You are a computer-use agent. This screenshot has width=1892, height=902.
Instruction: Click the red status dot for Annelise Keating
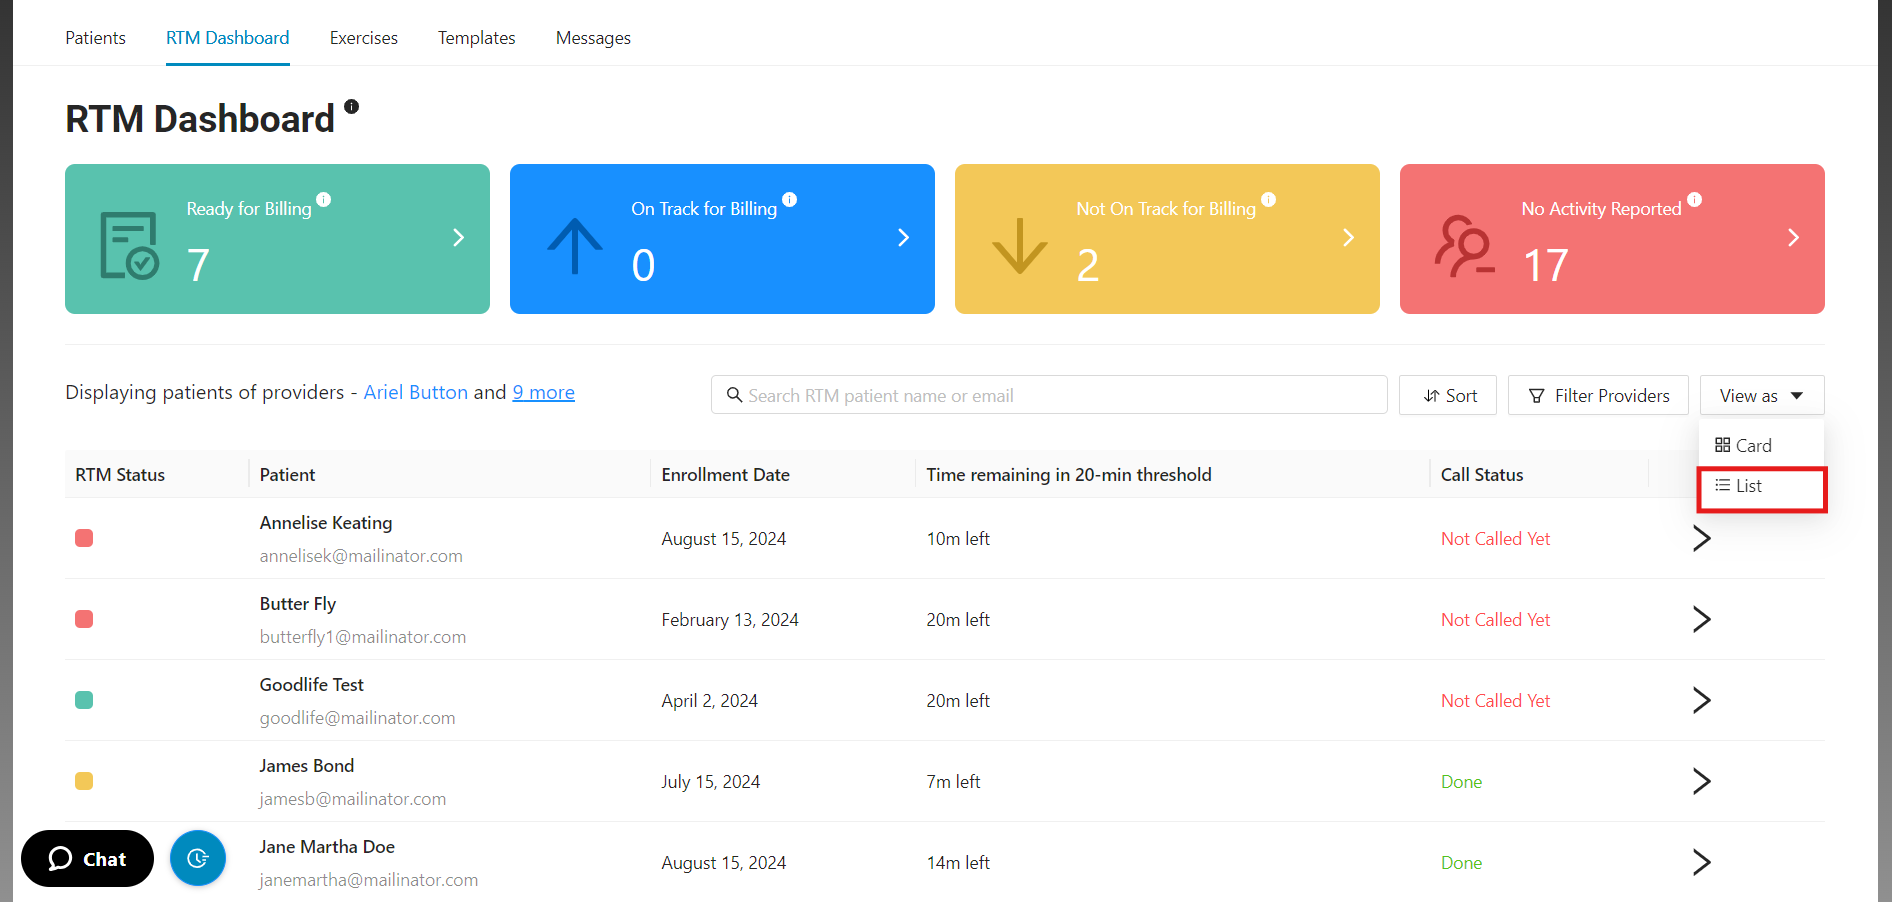(x=84, y=538)
